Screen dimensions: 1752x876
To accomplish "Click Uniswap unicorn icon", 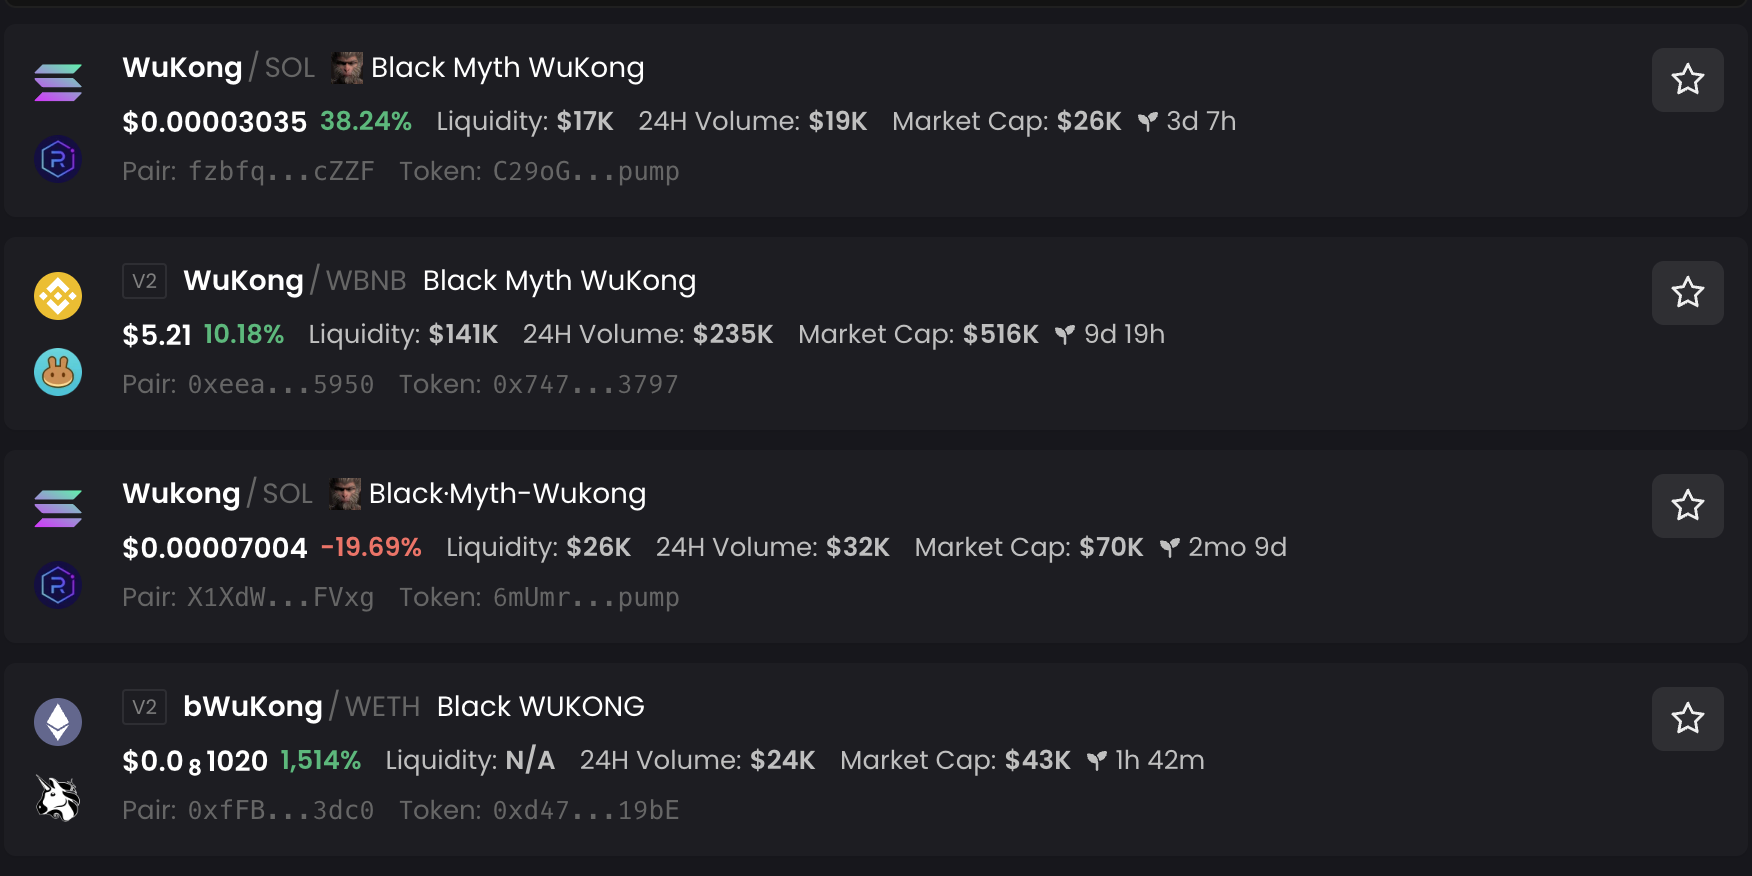I will (x=58, y=798).
